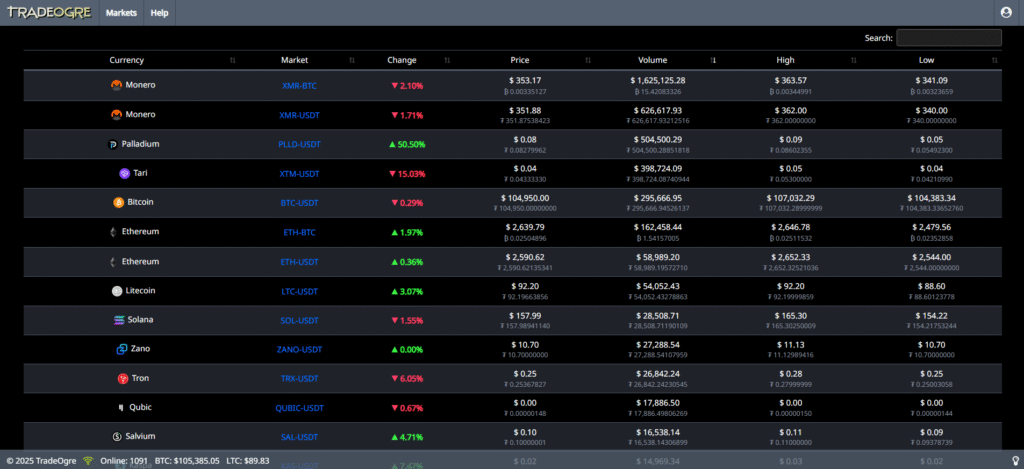This screenshot has width=1024, height=469.
Task: Click the lightbulb theme icon in footer
Action: (x=1016, y=461)
